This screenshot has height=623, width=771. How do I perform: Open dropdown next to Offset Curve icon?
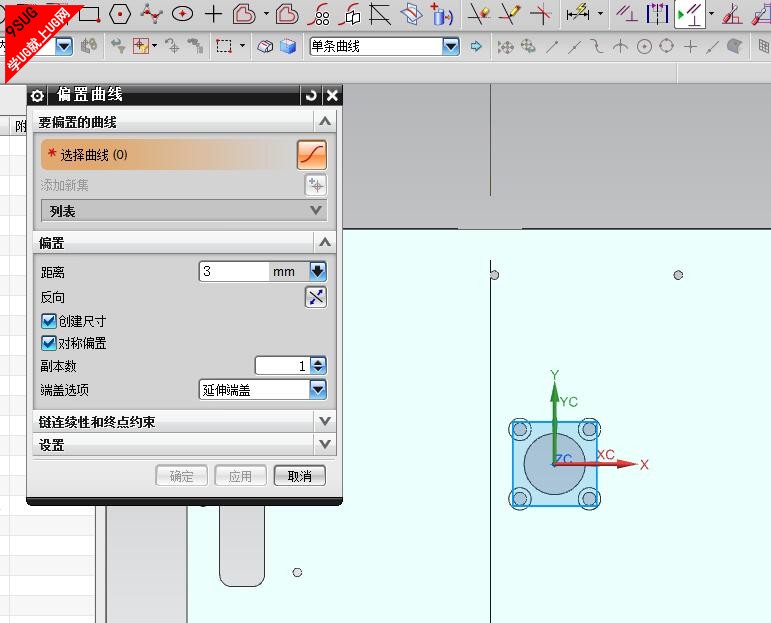266,14
